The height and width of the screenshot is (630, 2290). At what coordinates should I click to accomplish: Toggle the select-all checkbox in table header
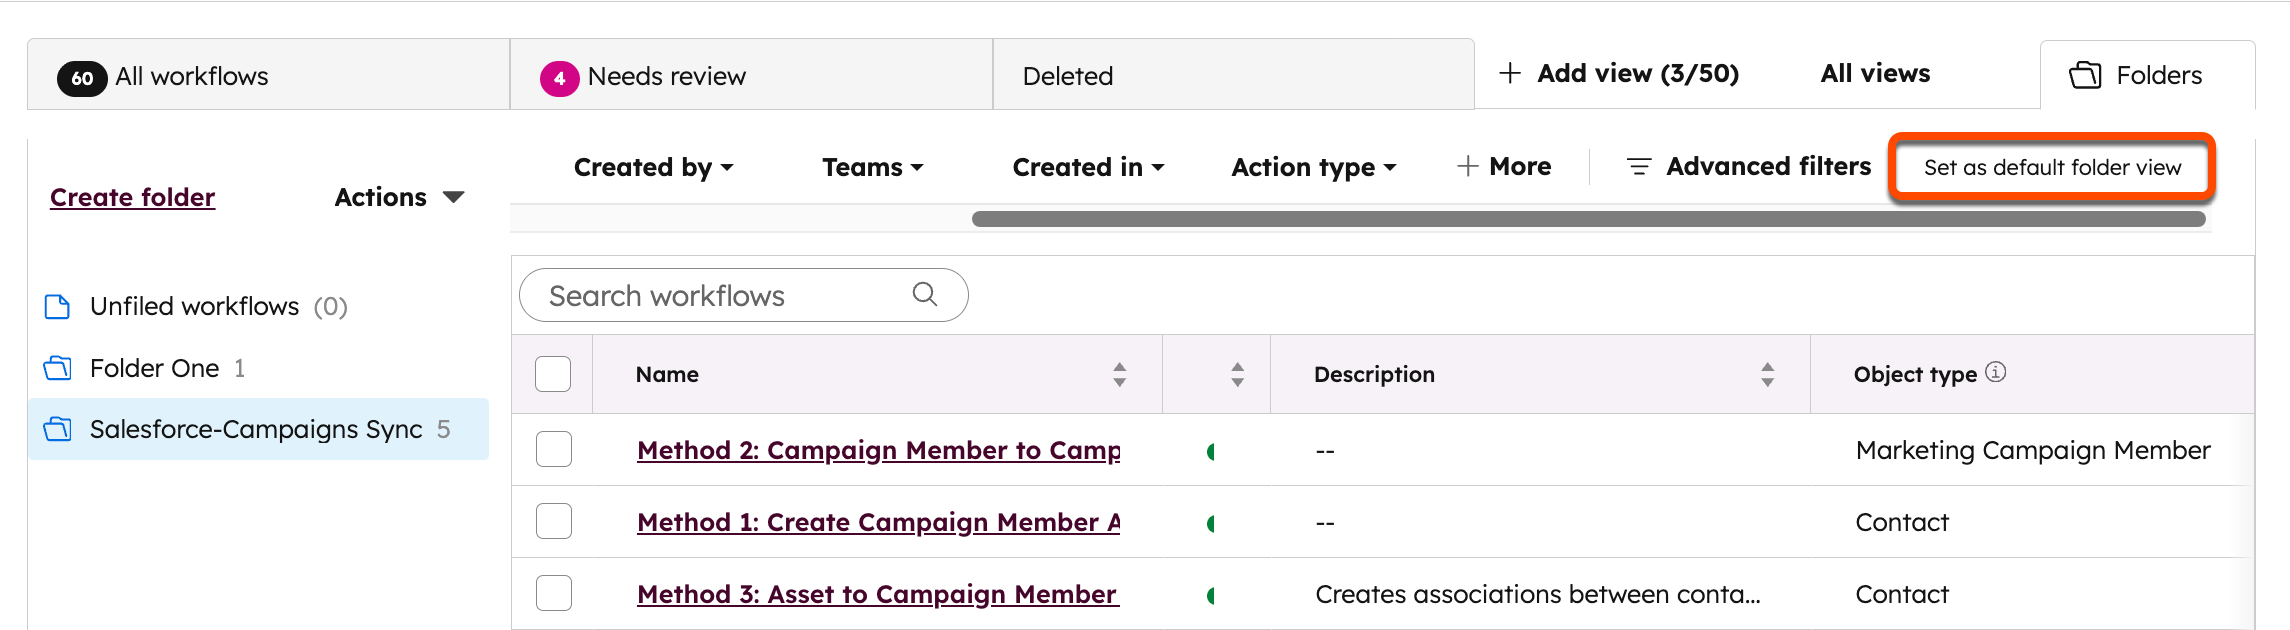coord(553,374)
